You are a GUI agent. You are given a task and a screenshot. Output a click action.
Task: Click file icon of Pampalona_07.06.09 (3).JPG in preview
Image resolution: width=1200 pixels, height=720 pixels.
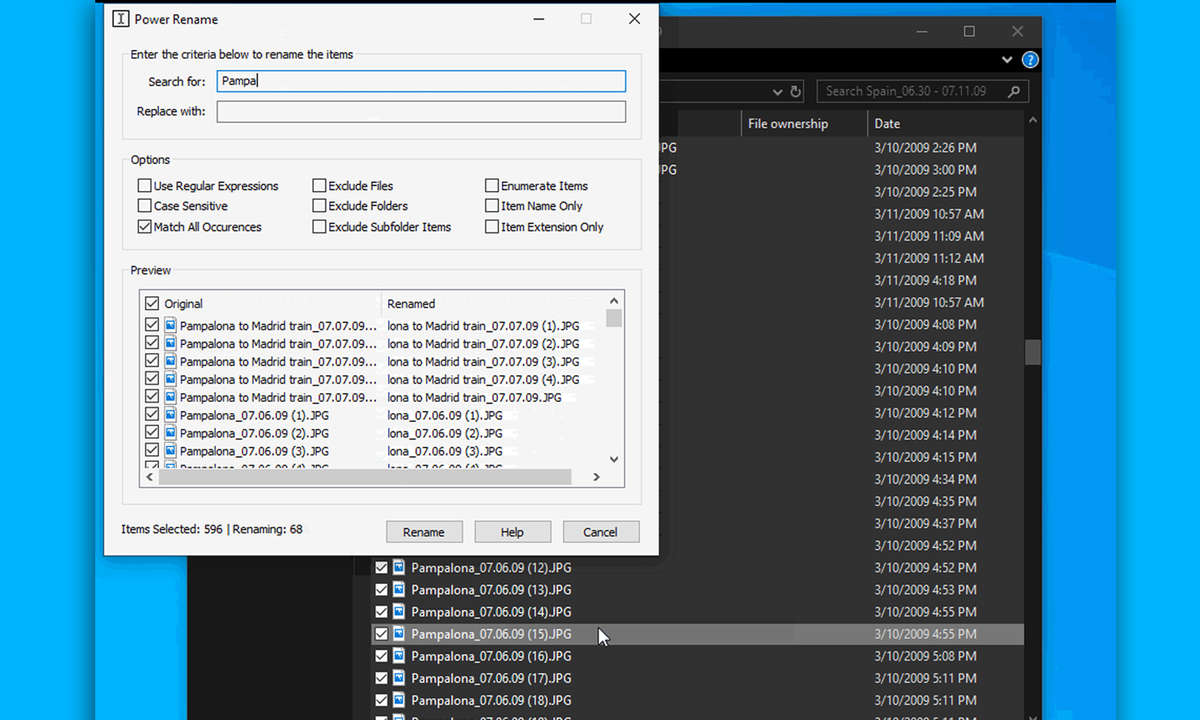[x=170, y=451]
